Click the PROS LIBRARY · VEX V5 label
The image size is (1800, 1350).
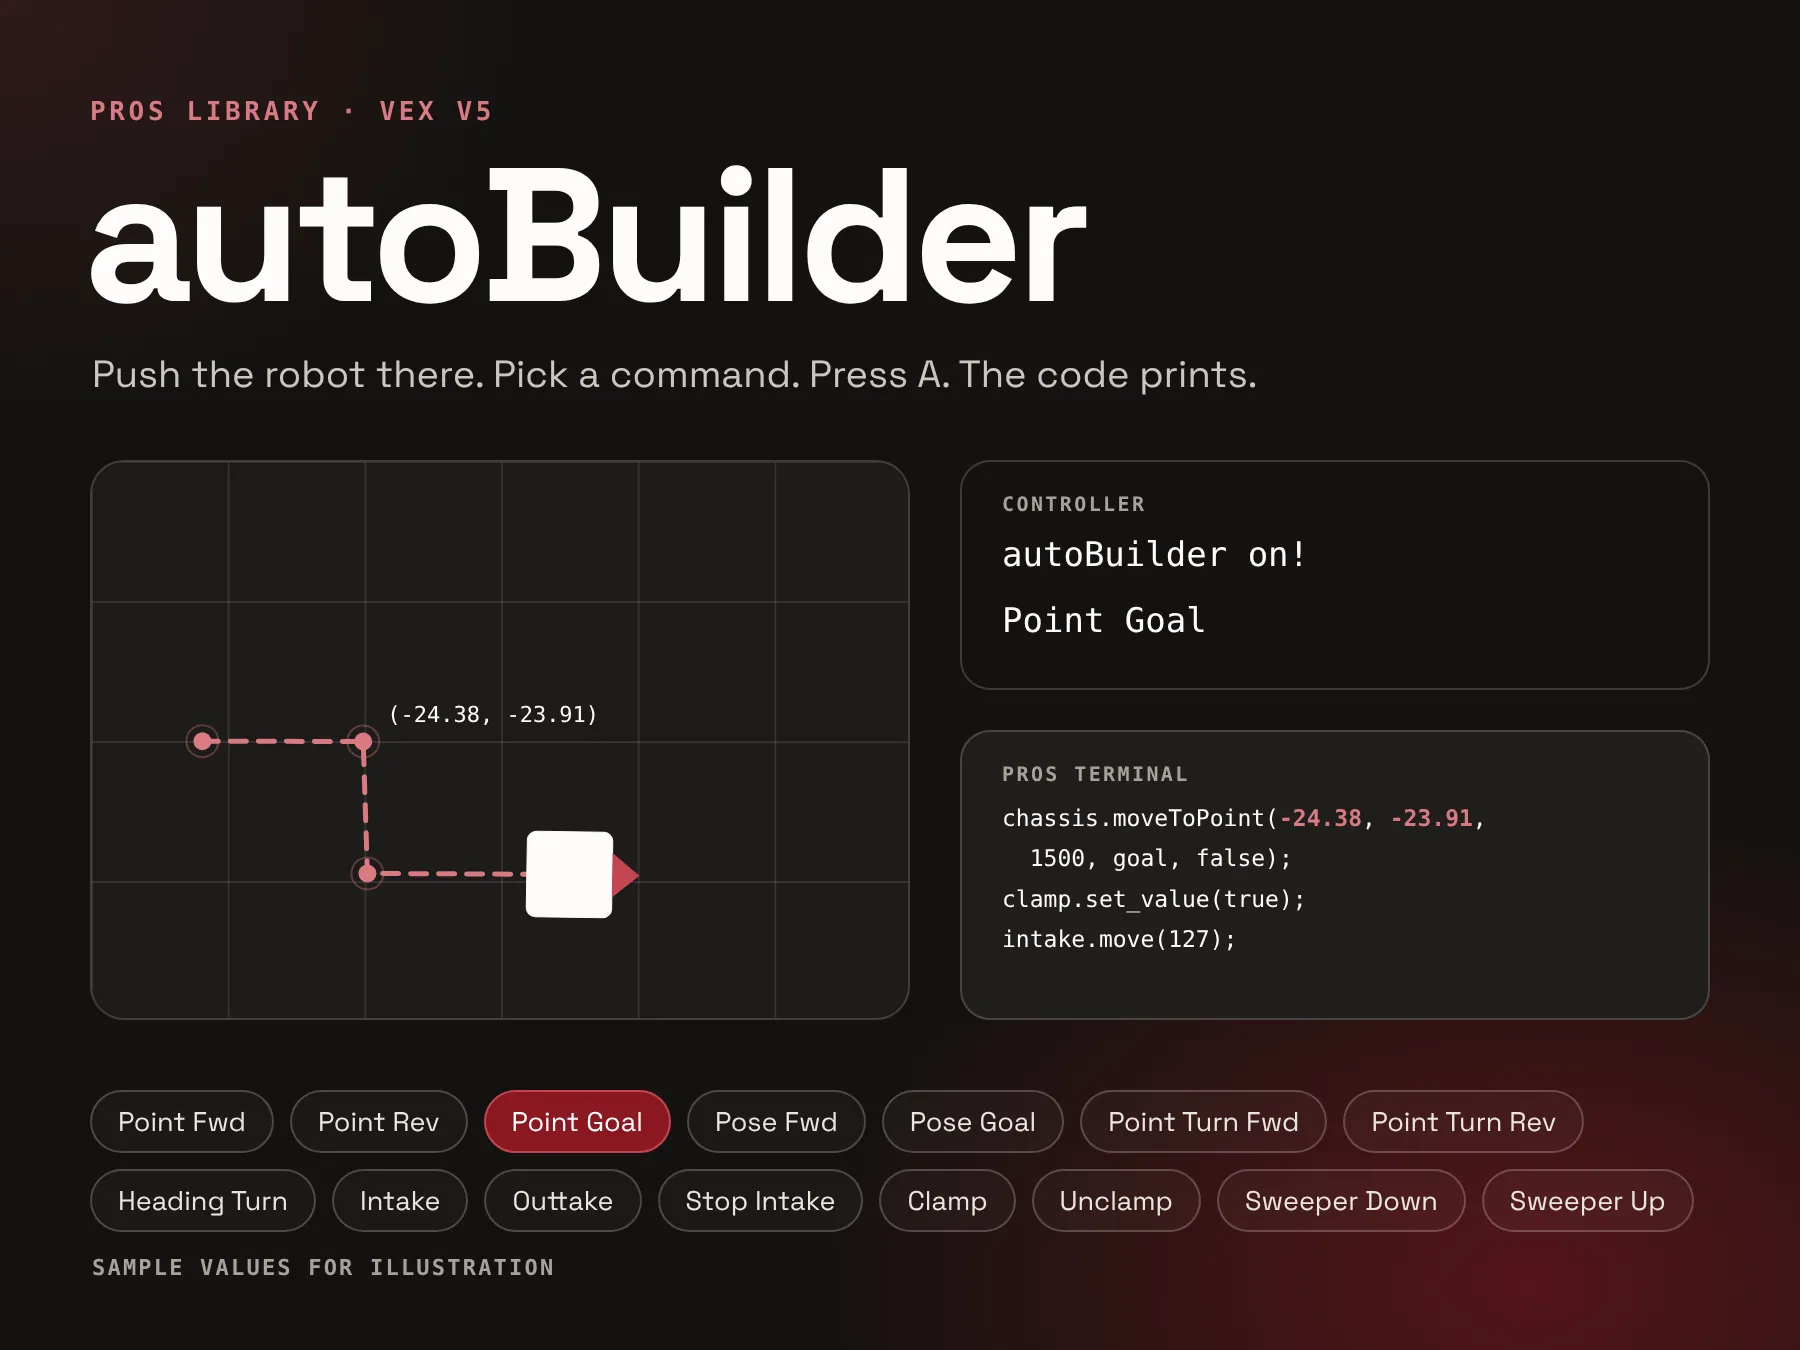pos(291,111)
